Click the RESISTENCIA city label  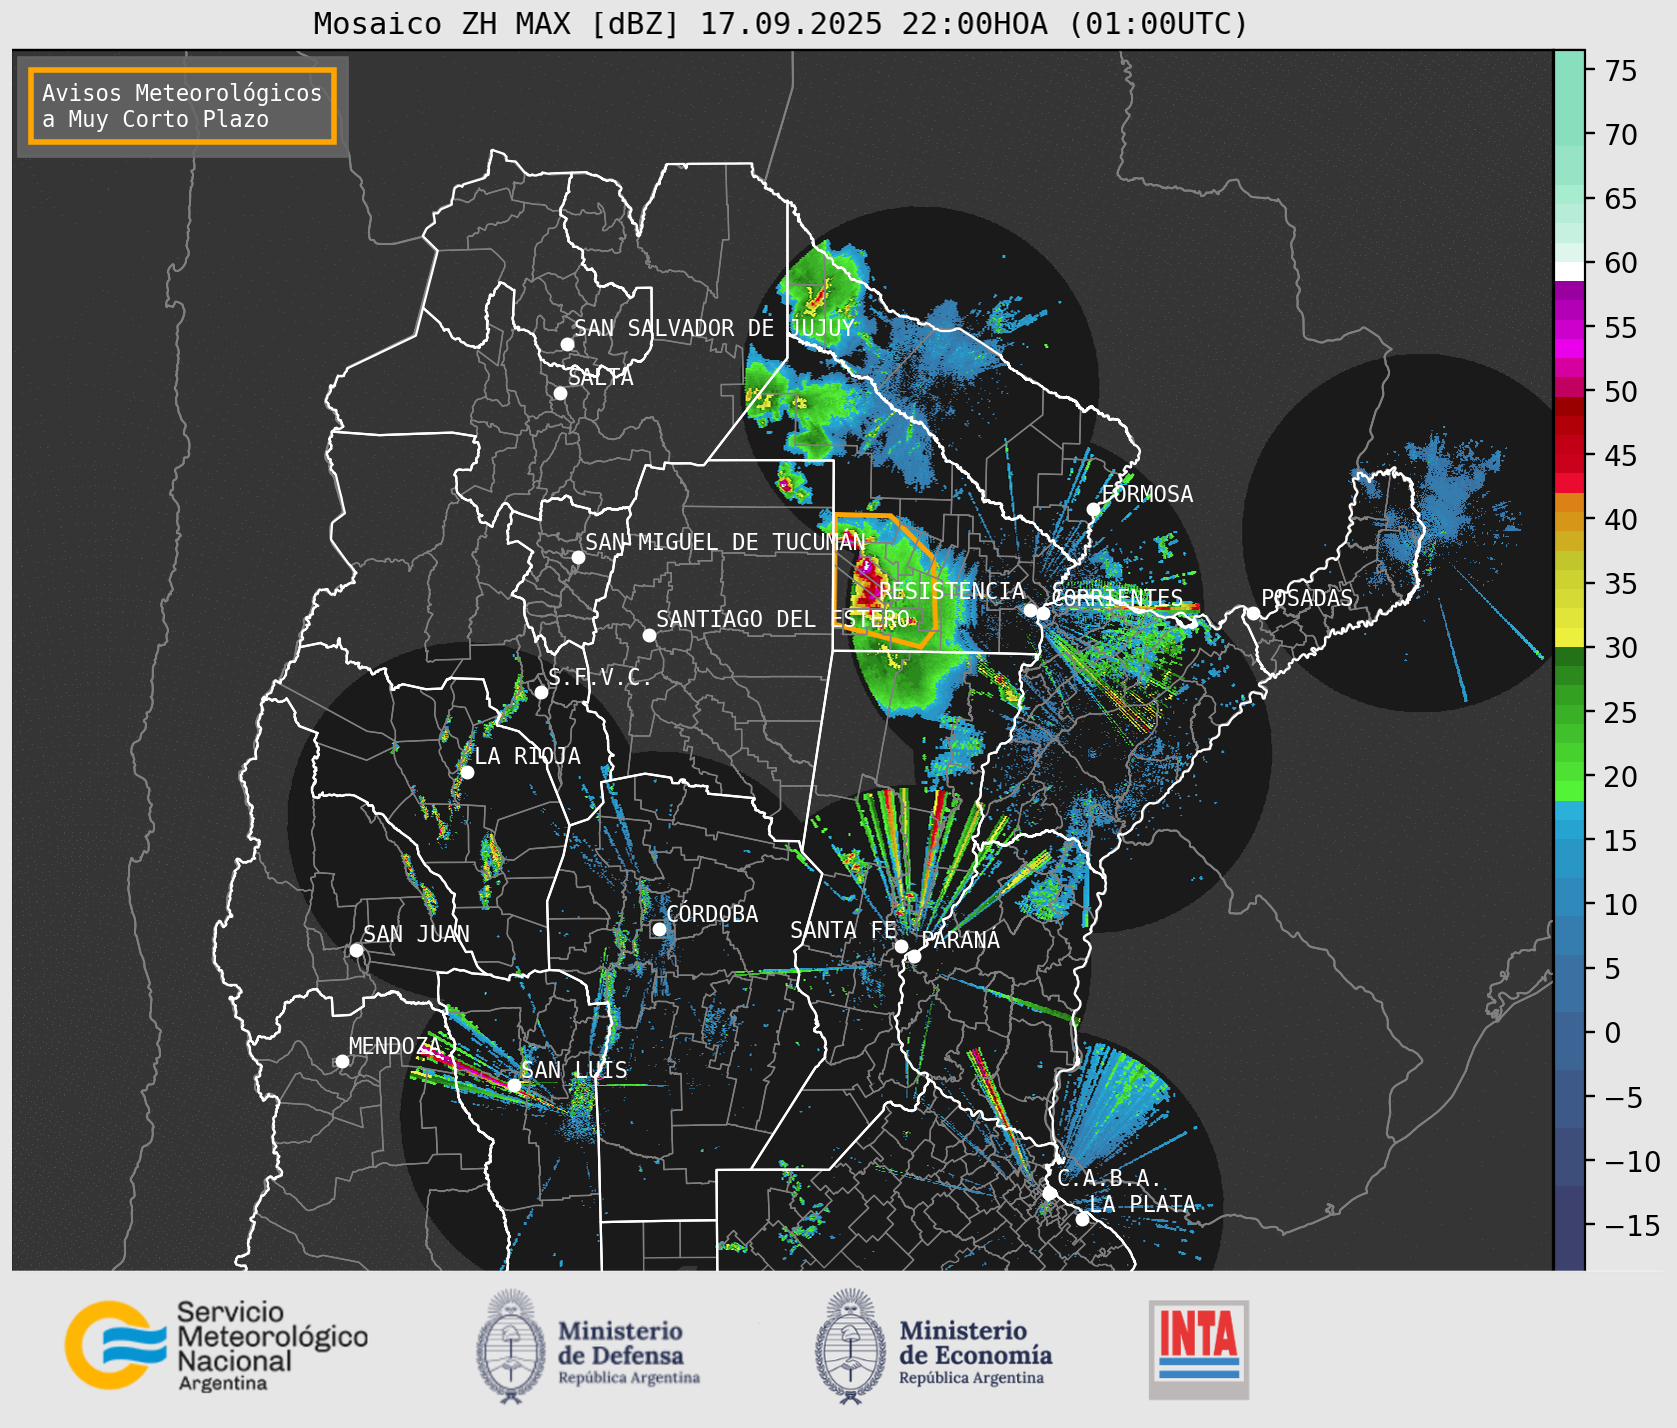point(952,591)
